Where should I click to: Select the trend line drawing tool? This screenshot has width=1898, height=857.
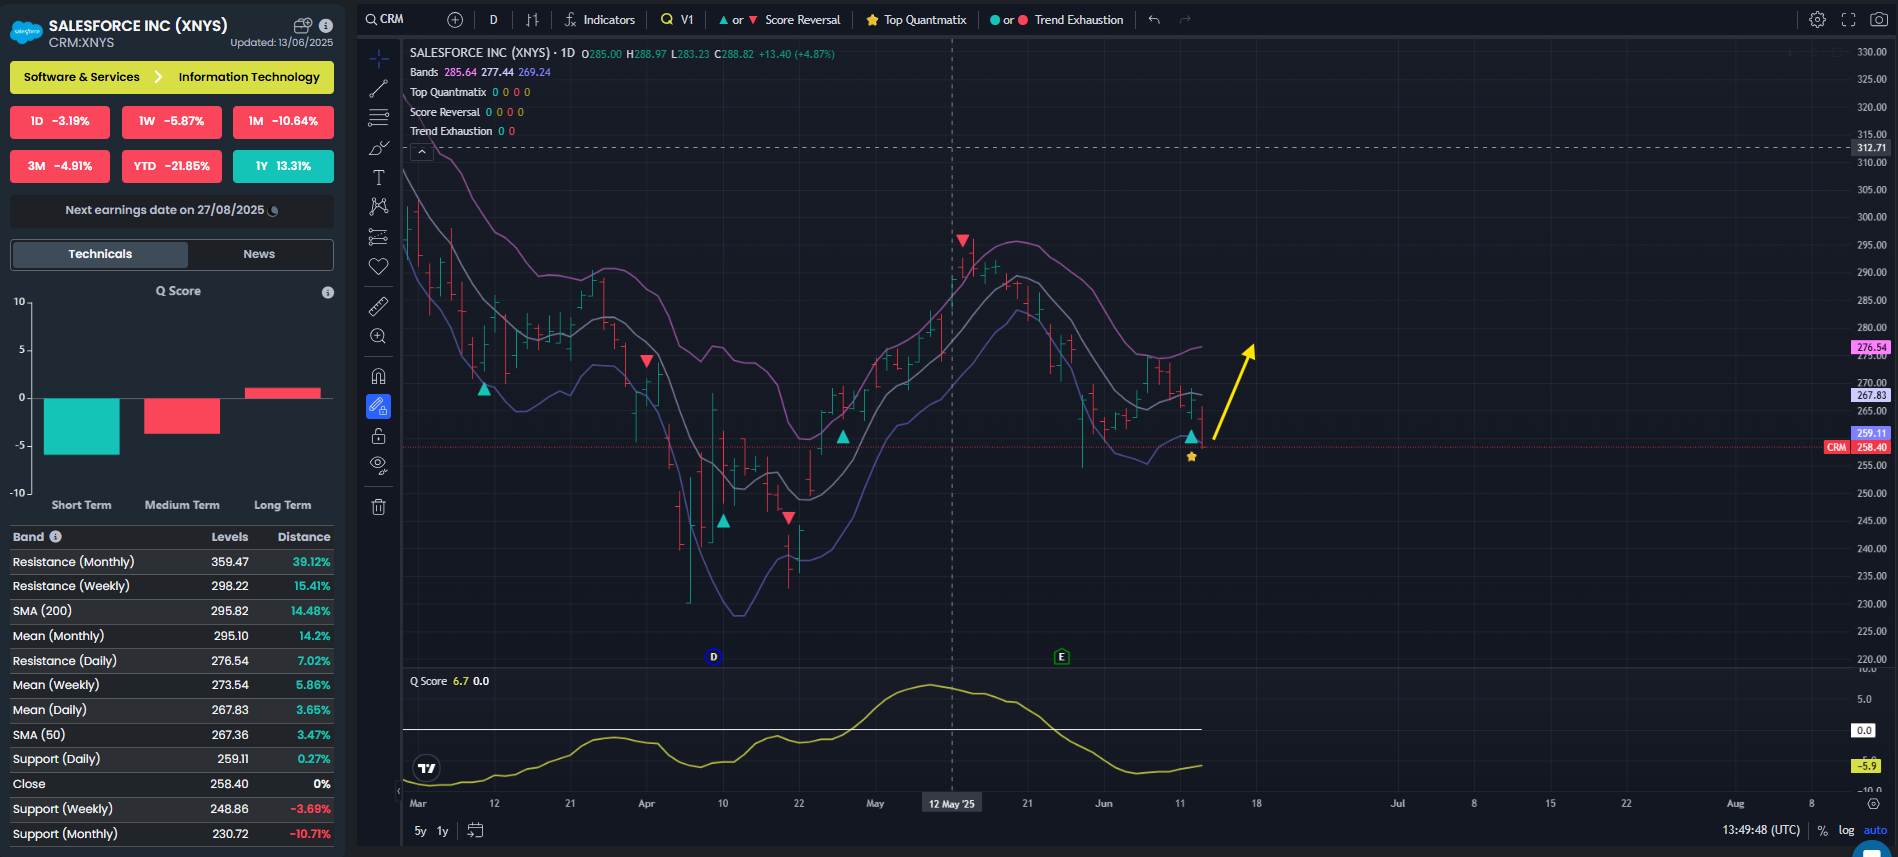(x=379, y=89)
